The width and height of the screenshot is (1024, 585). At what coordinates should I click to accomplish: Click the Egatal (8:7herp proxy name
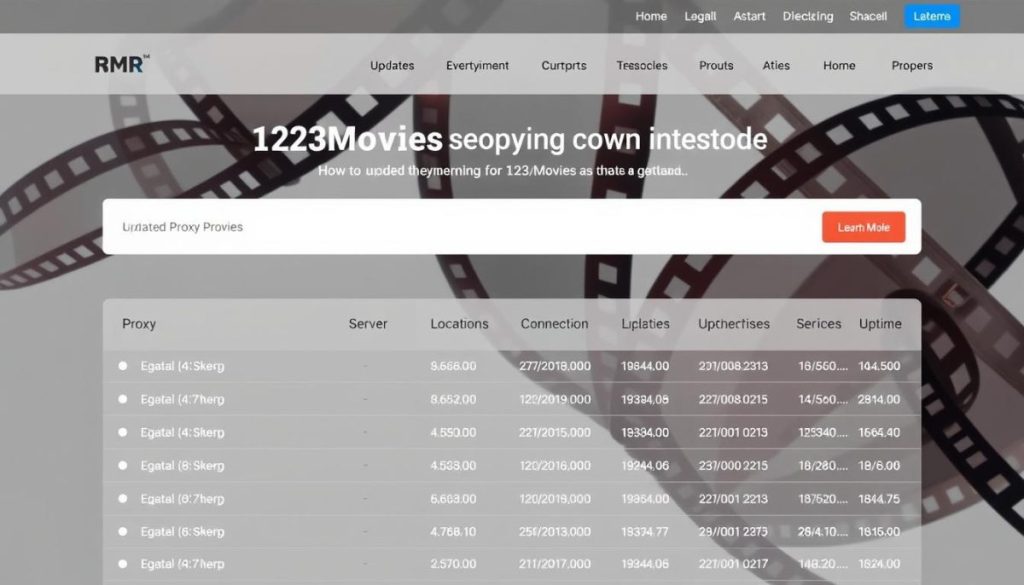tap(182, 499)
